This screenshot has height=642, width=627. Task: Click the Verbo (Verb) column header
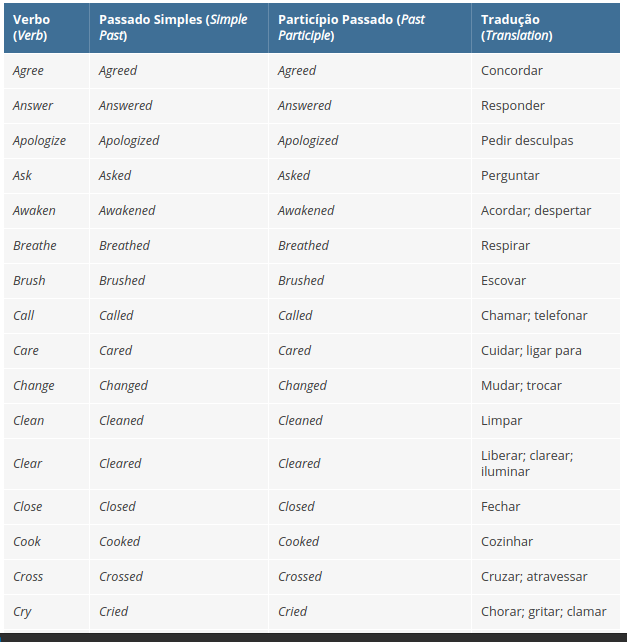click(x=29, y=27)
